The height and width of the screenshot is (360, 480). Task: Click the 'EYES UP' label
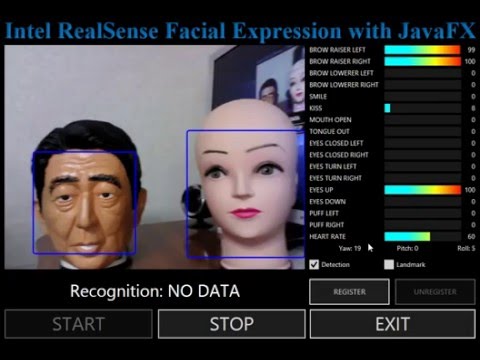[321, 190]
